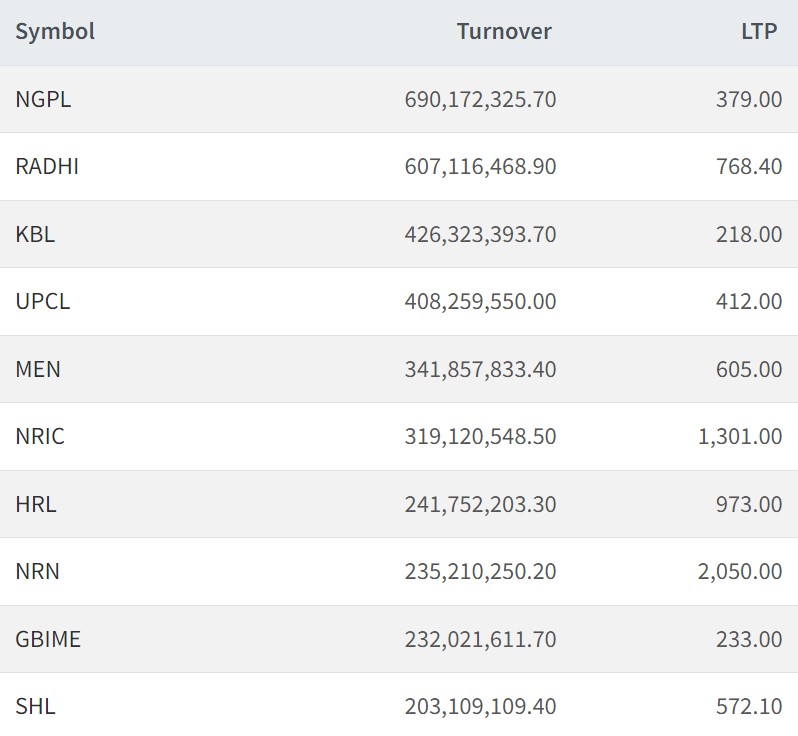
Task: Click the Symbol column header
Action: pos(55,31)
